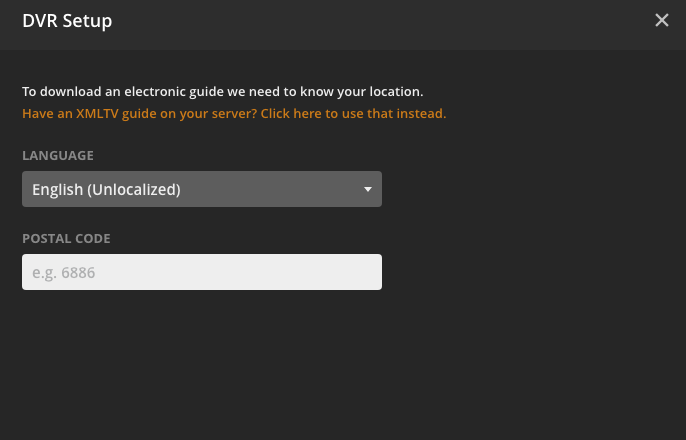
Task: Click the DVR Setup title text
Action: 67,20
